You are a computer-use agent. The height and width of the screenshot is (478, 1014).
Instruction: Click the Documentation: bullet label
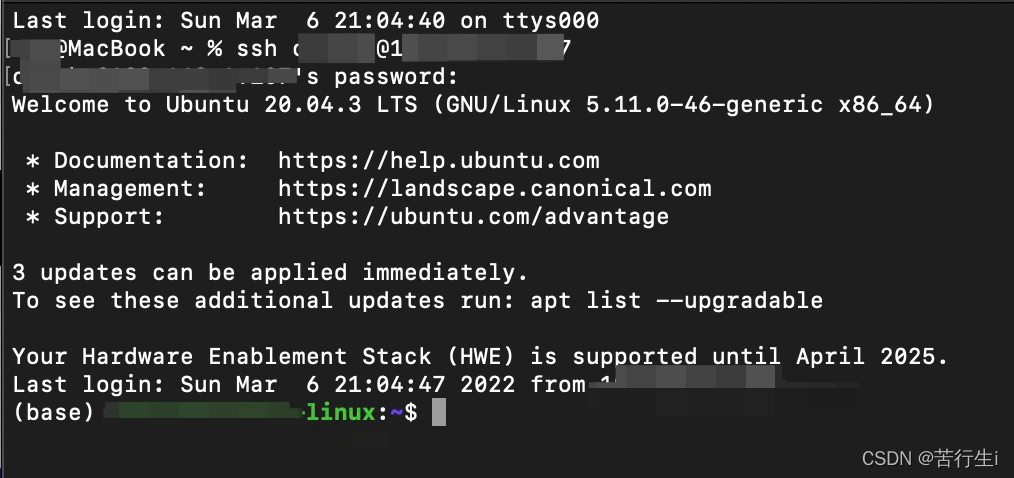[151, 160]
